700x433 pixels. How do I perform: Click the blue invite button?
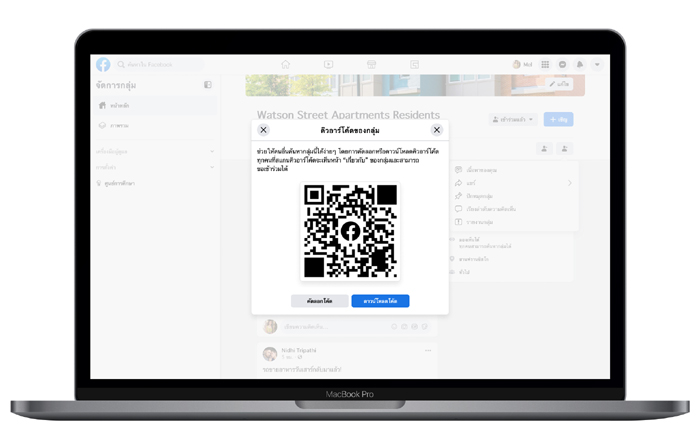tap(558, 120)
